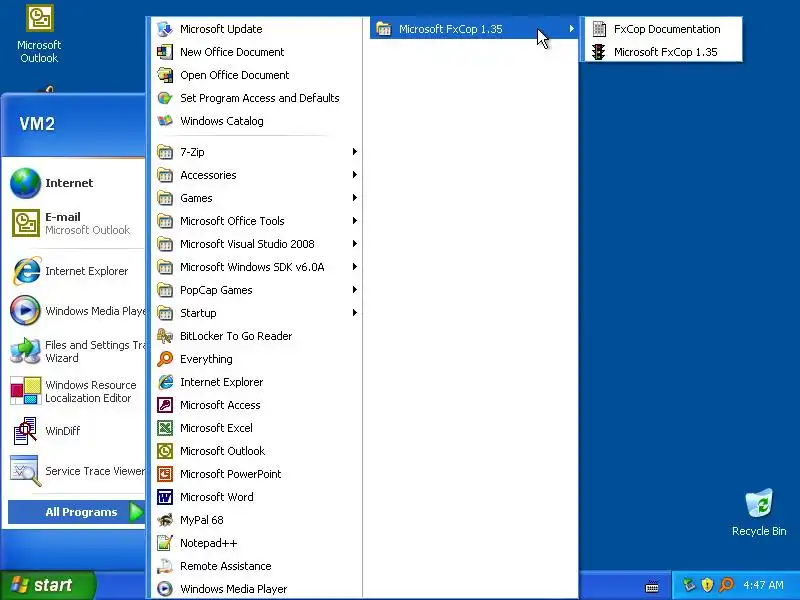Image resolution: width=800 pixels, height=600 pixels.
Task: Launch Internet Explorer from recent programs
Action: 74,271
